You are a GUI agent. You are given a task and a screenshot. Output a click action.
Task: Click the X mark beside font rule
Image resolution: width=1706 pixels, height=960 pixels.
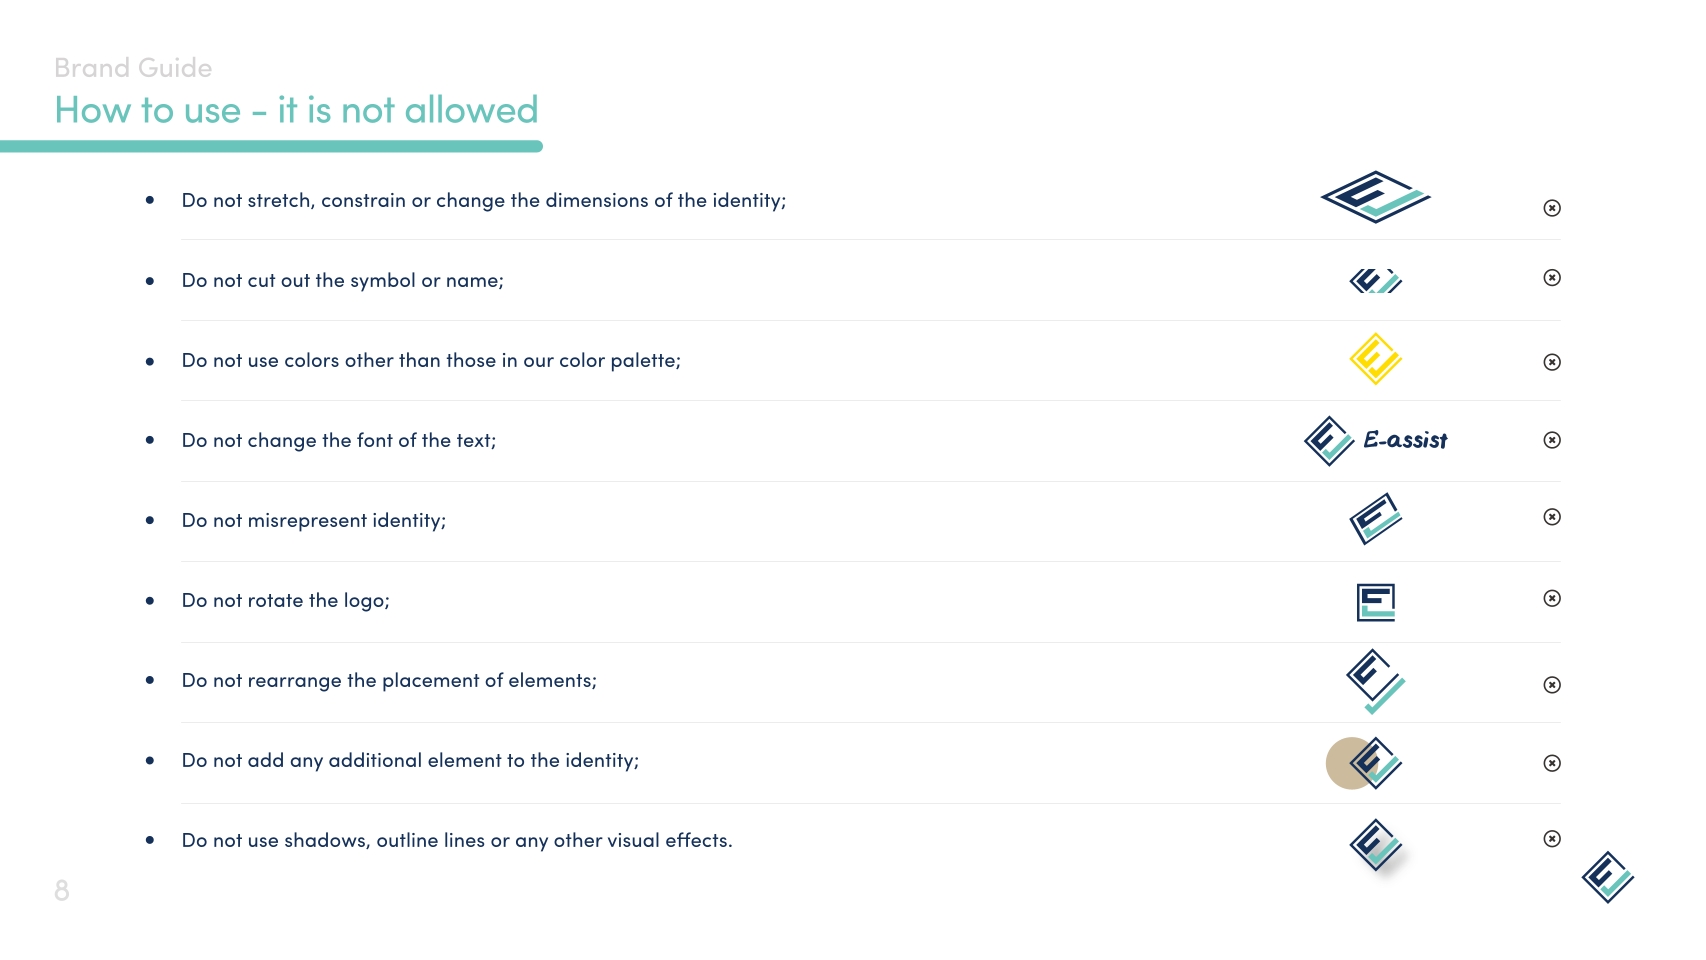(1552, 440)
